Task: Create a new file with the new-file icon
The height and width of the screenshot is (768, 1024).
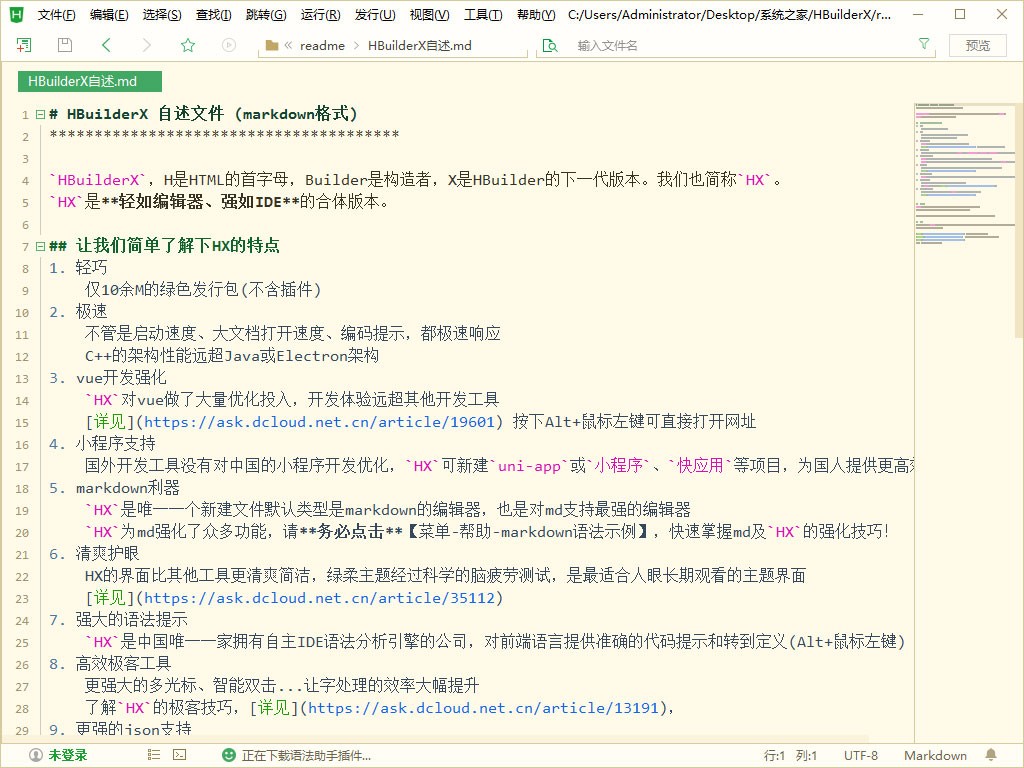Action: [x=23, y=44]
